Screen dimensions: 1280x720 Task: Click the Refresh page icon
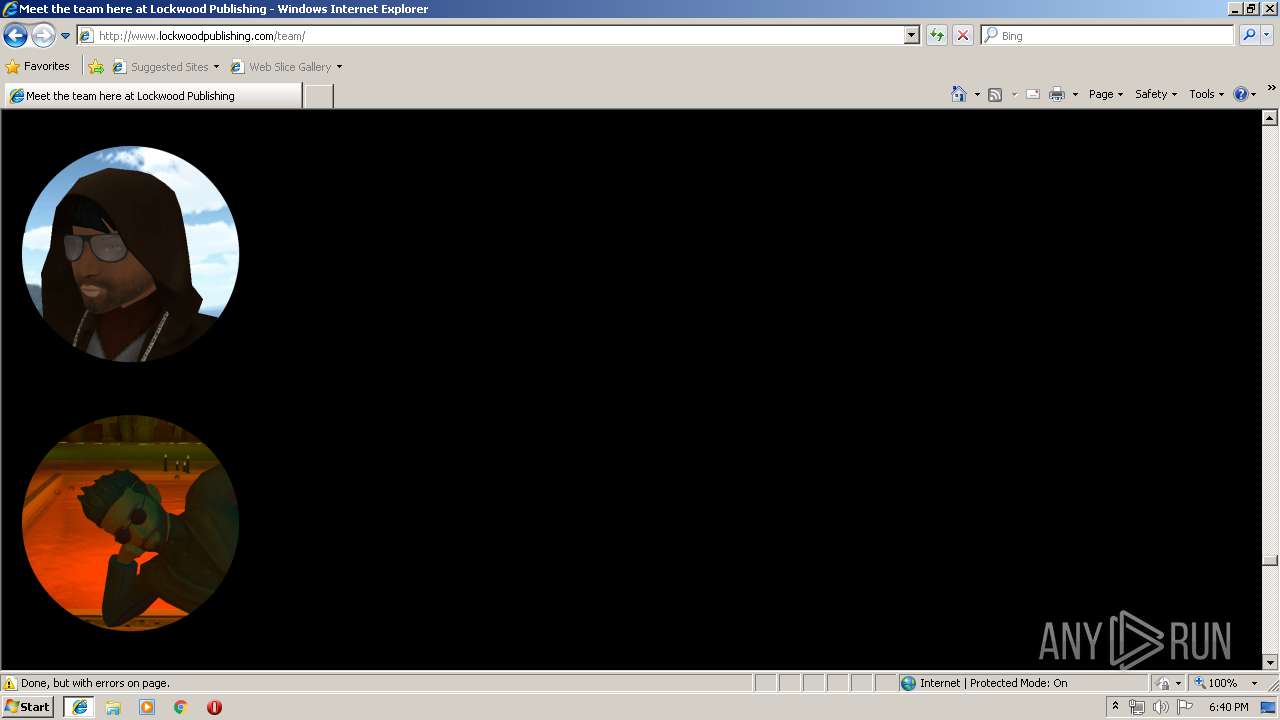(936, 36)
